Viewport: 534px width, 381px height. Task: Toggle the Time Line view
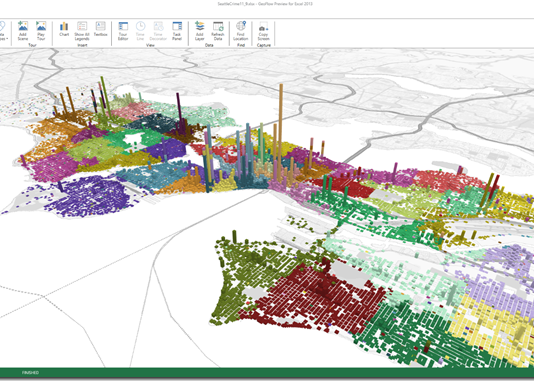click(x=140, y=31)
